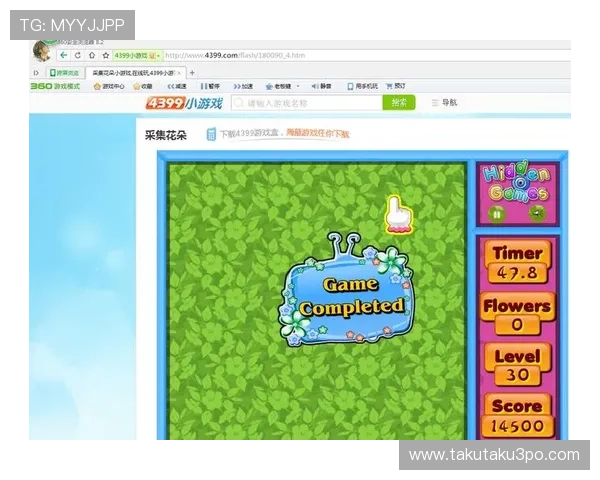Click the 4399小游戏 site logo
This screenshot has height=480, width=600.
click(x=184, y=103)
